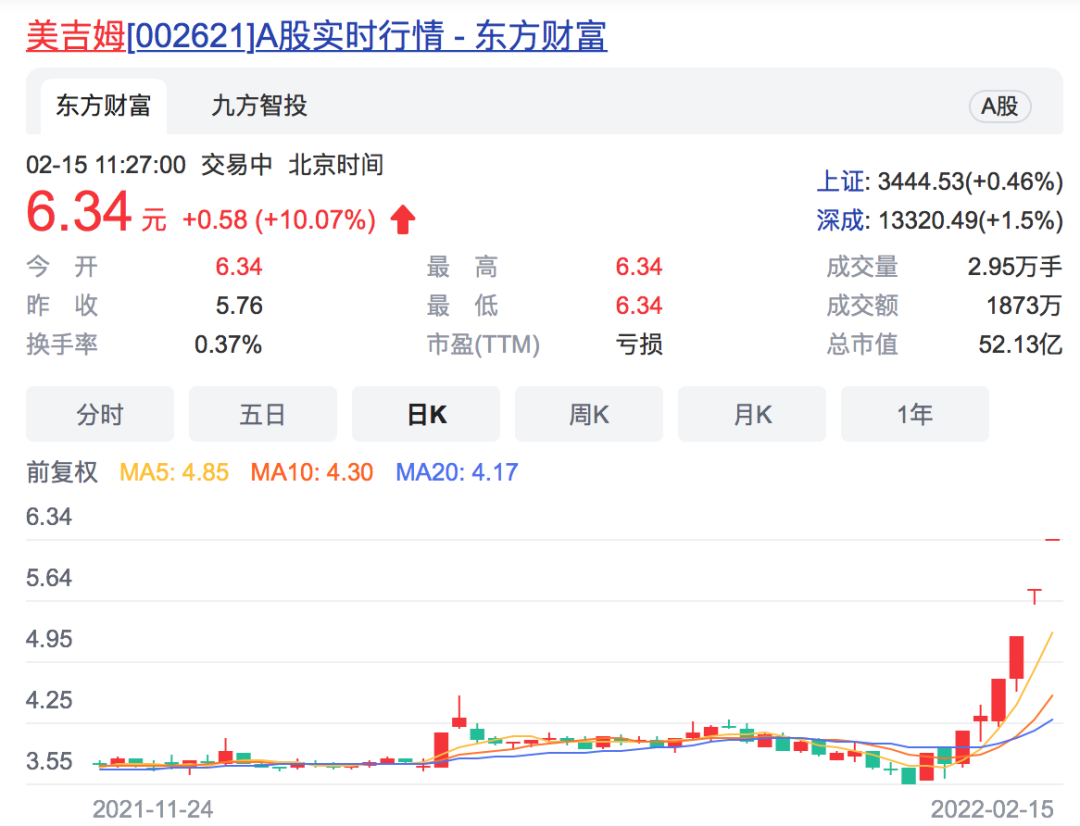Click the 前复权 adjustment label

pos(62,472)
